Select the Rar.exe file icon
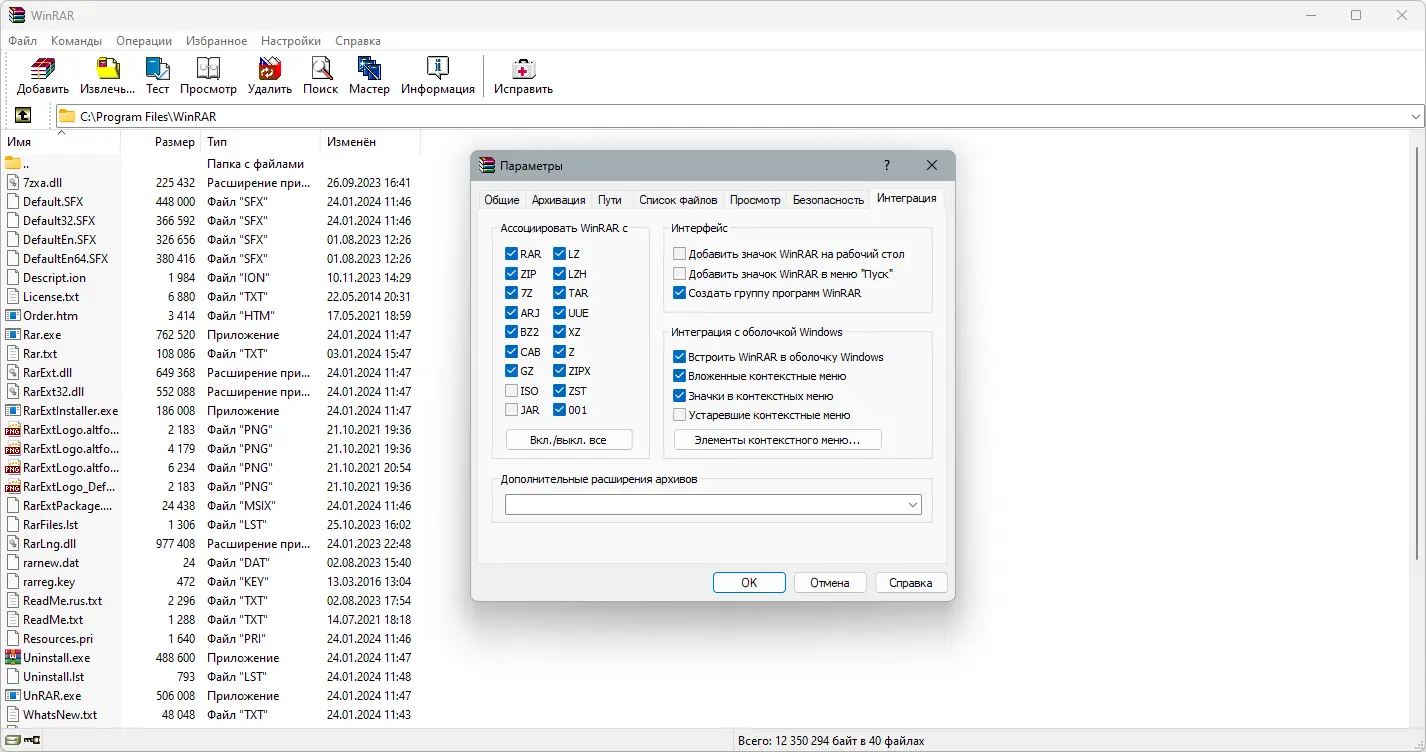The image size is (1426, 752). click(x=13, y=335)
